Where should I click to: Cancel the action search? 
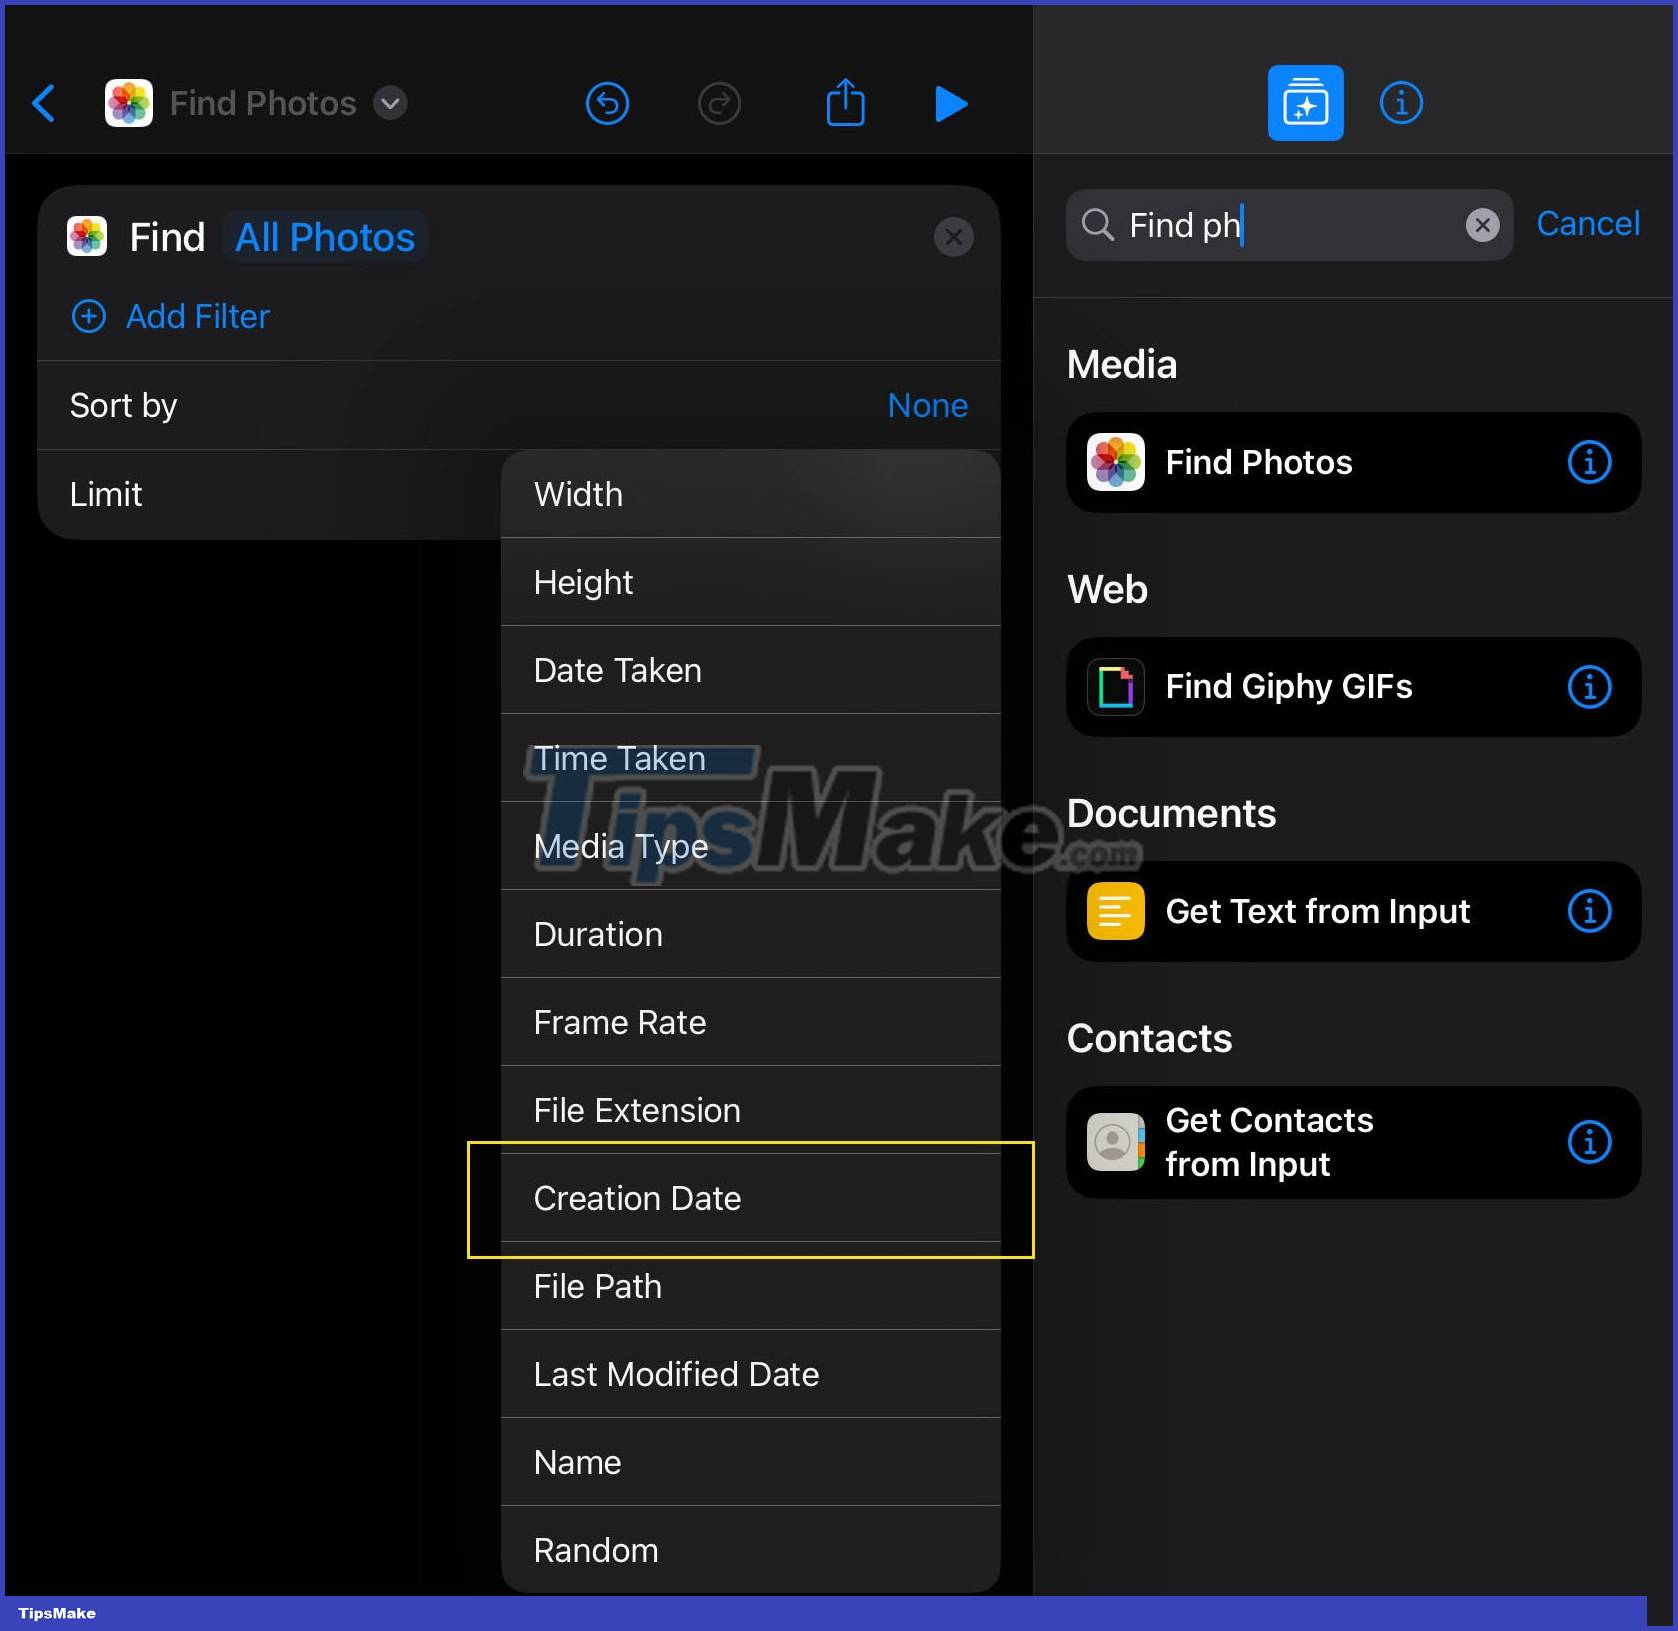coord(1587,223)
